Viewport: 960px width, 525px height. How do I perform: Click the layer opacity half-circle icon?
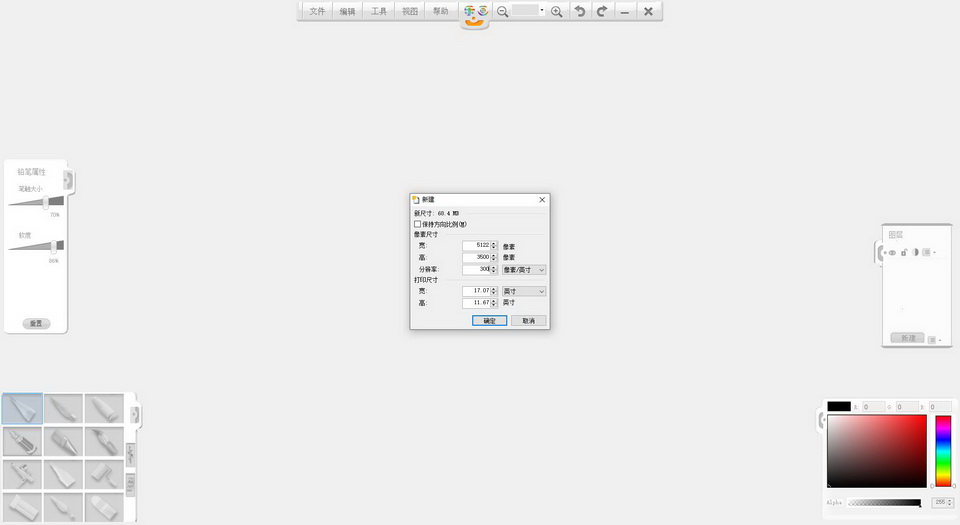click(x=915, y=252)
